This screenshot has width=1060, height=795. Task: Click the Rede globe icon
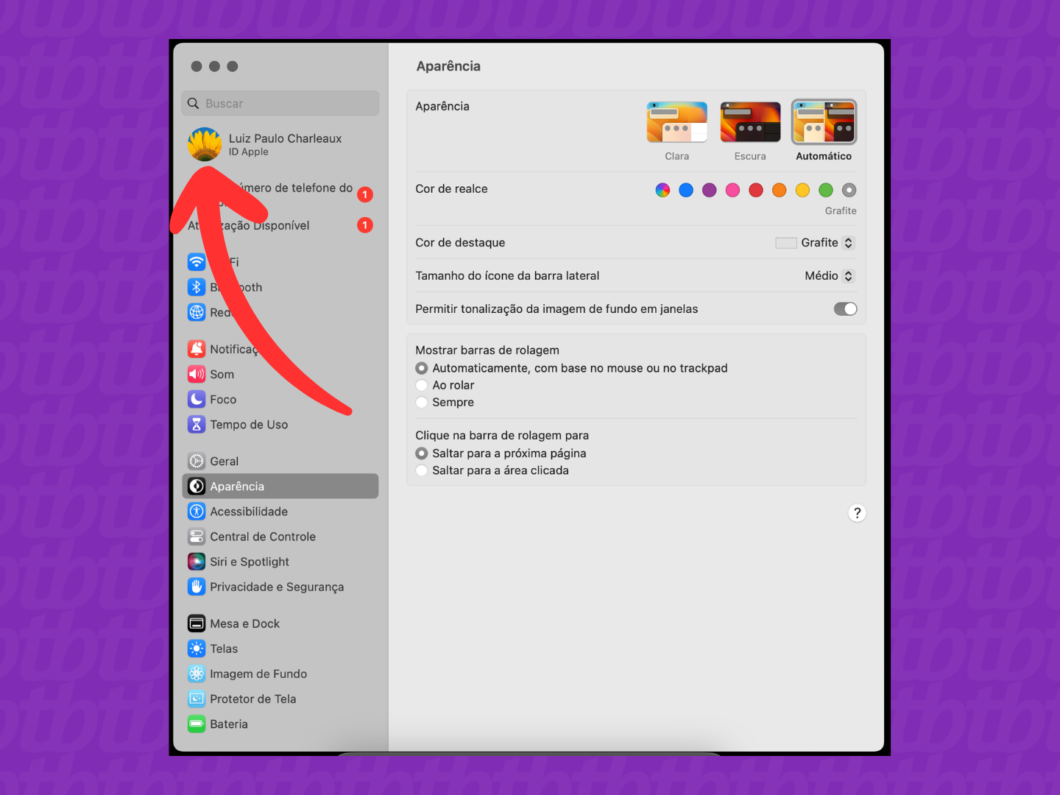click(196, 312)
